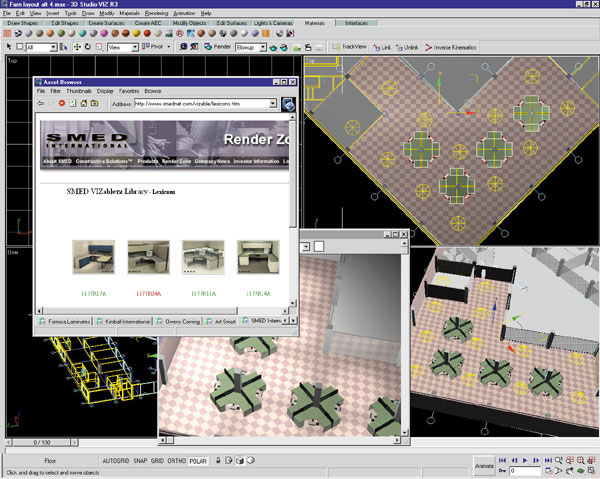Select the Formica Laminates browser tab
The width and height of the screenshot is (600, 479).
pyautogui.click(x=64, y=321)
